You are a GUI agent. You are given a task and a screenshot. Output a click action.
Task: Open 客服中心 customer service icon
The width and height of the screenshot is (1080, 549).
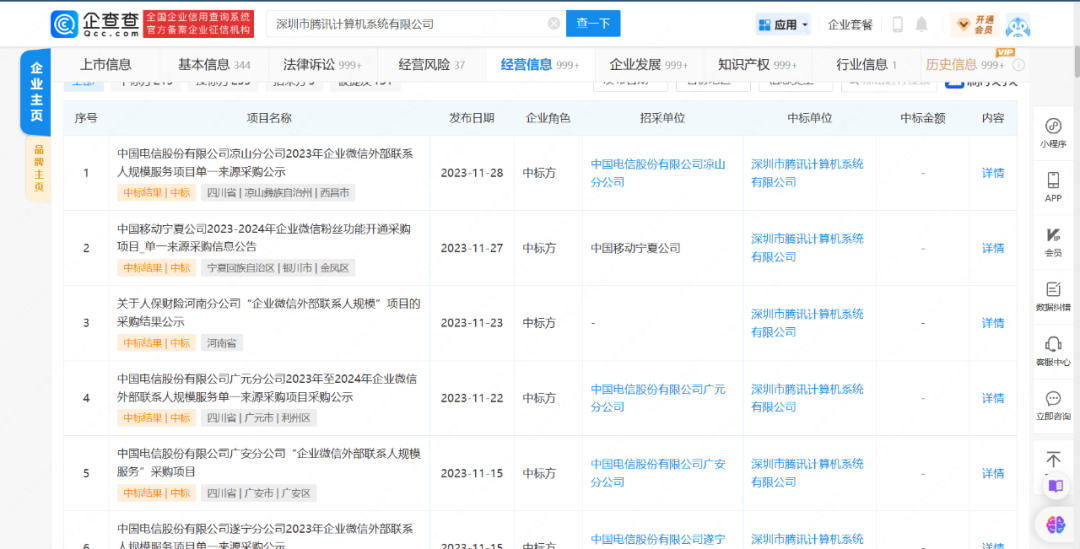pos(1053,351)
